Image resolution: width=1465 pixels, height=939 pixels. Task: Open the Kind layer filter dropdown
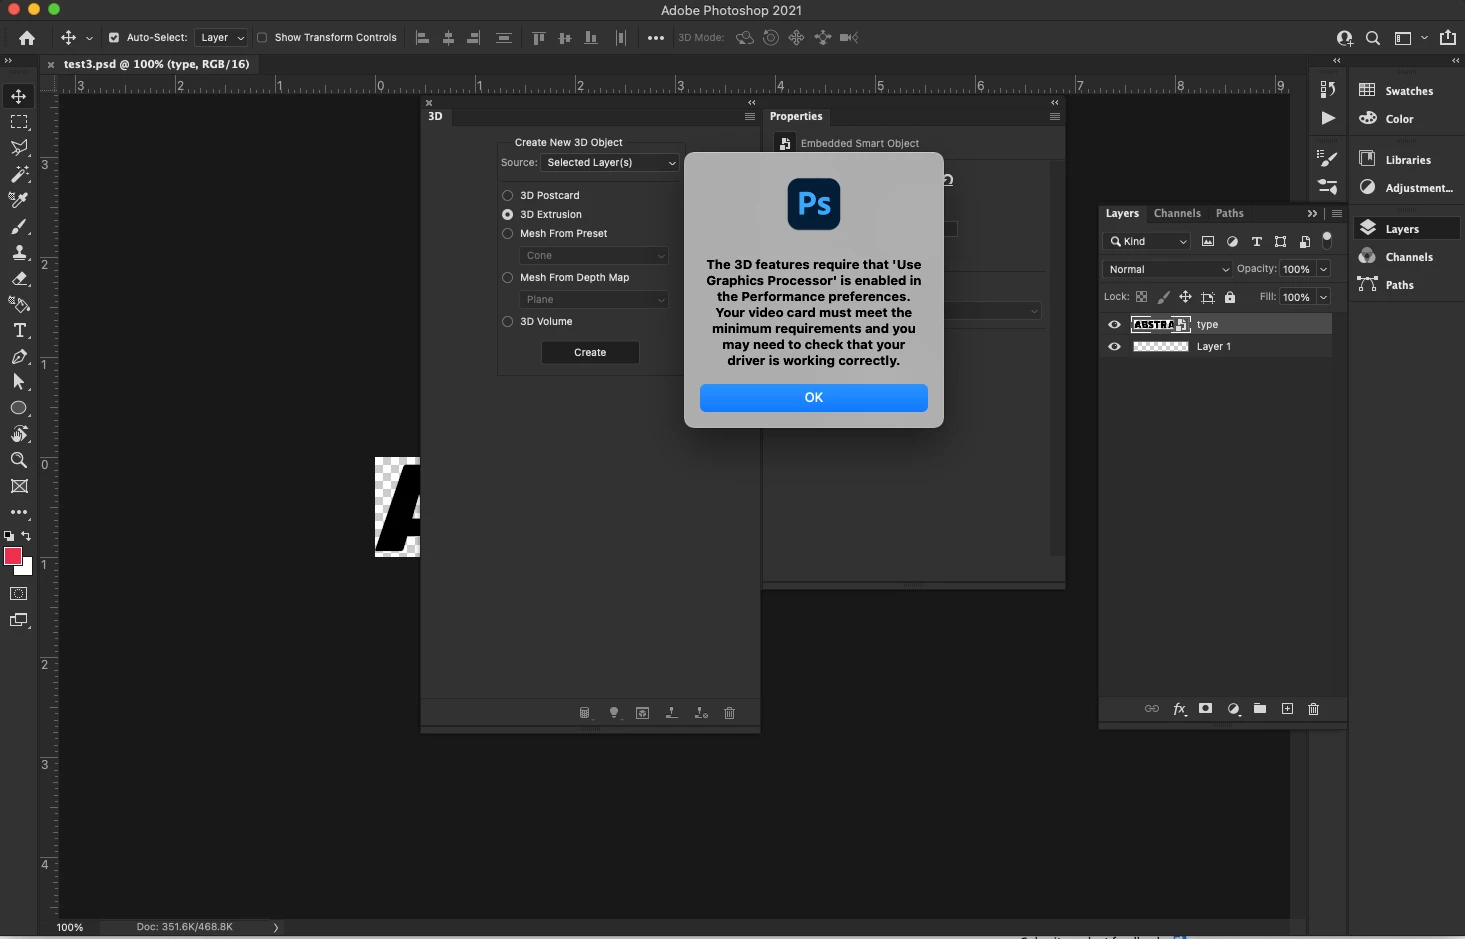pos(1147,241)
